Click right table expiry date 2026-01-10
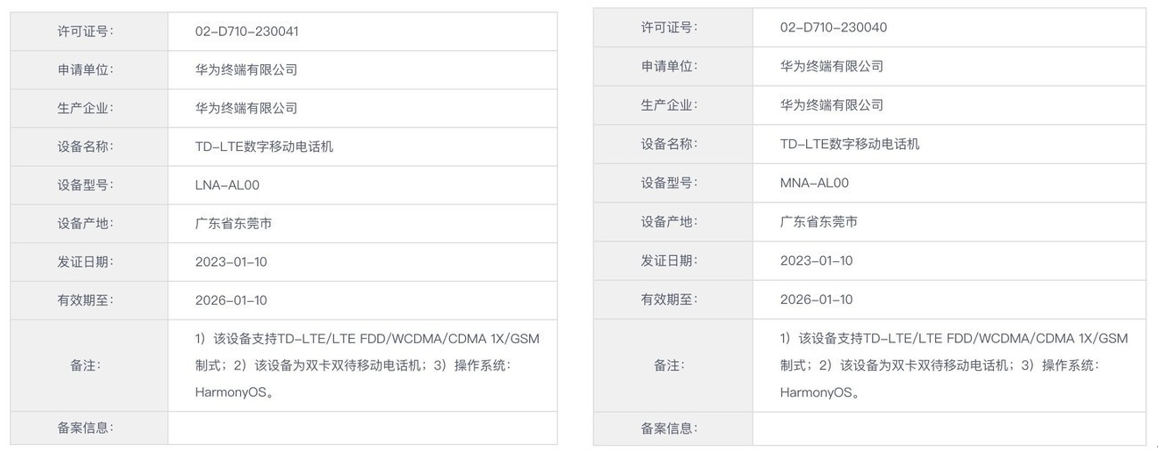Image resolution: width=1158 pixels, height=455 pixels. (816, 299)
